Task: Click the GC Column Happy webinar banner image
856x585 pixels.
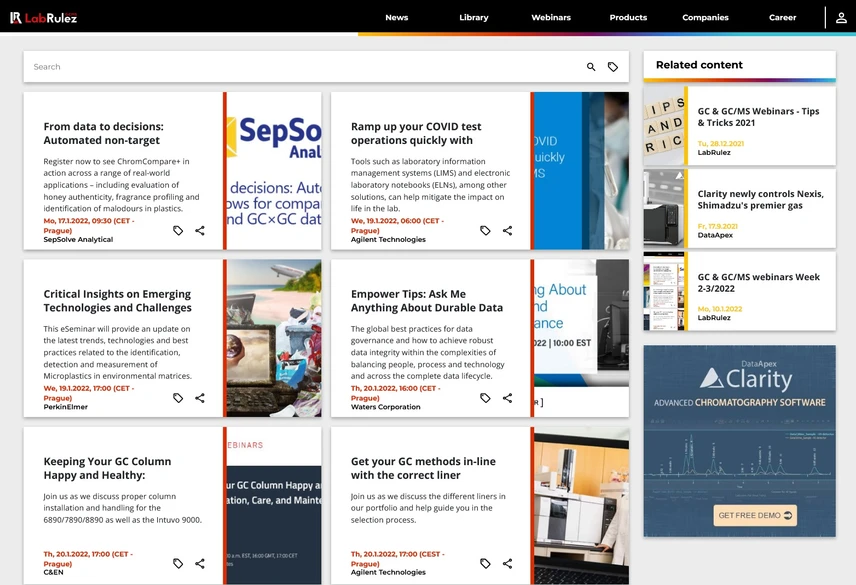Action: [x=274, y=506]
